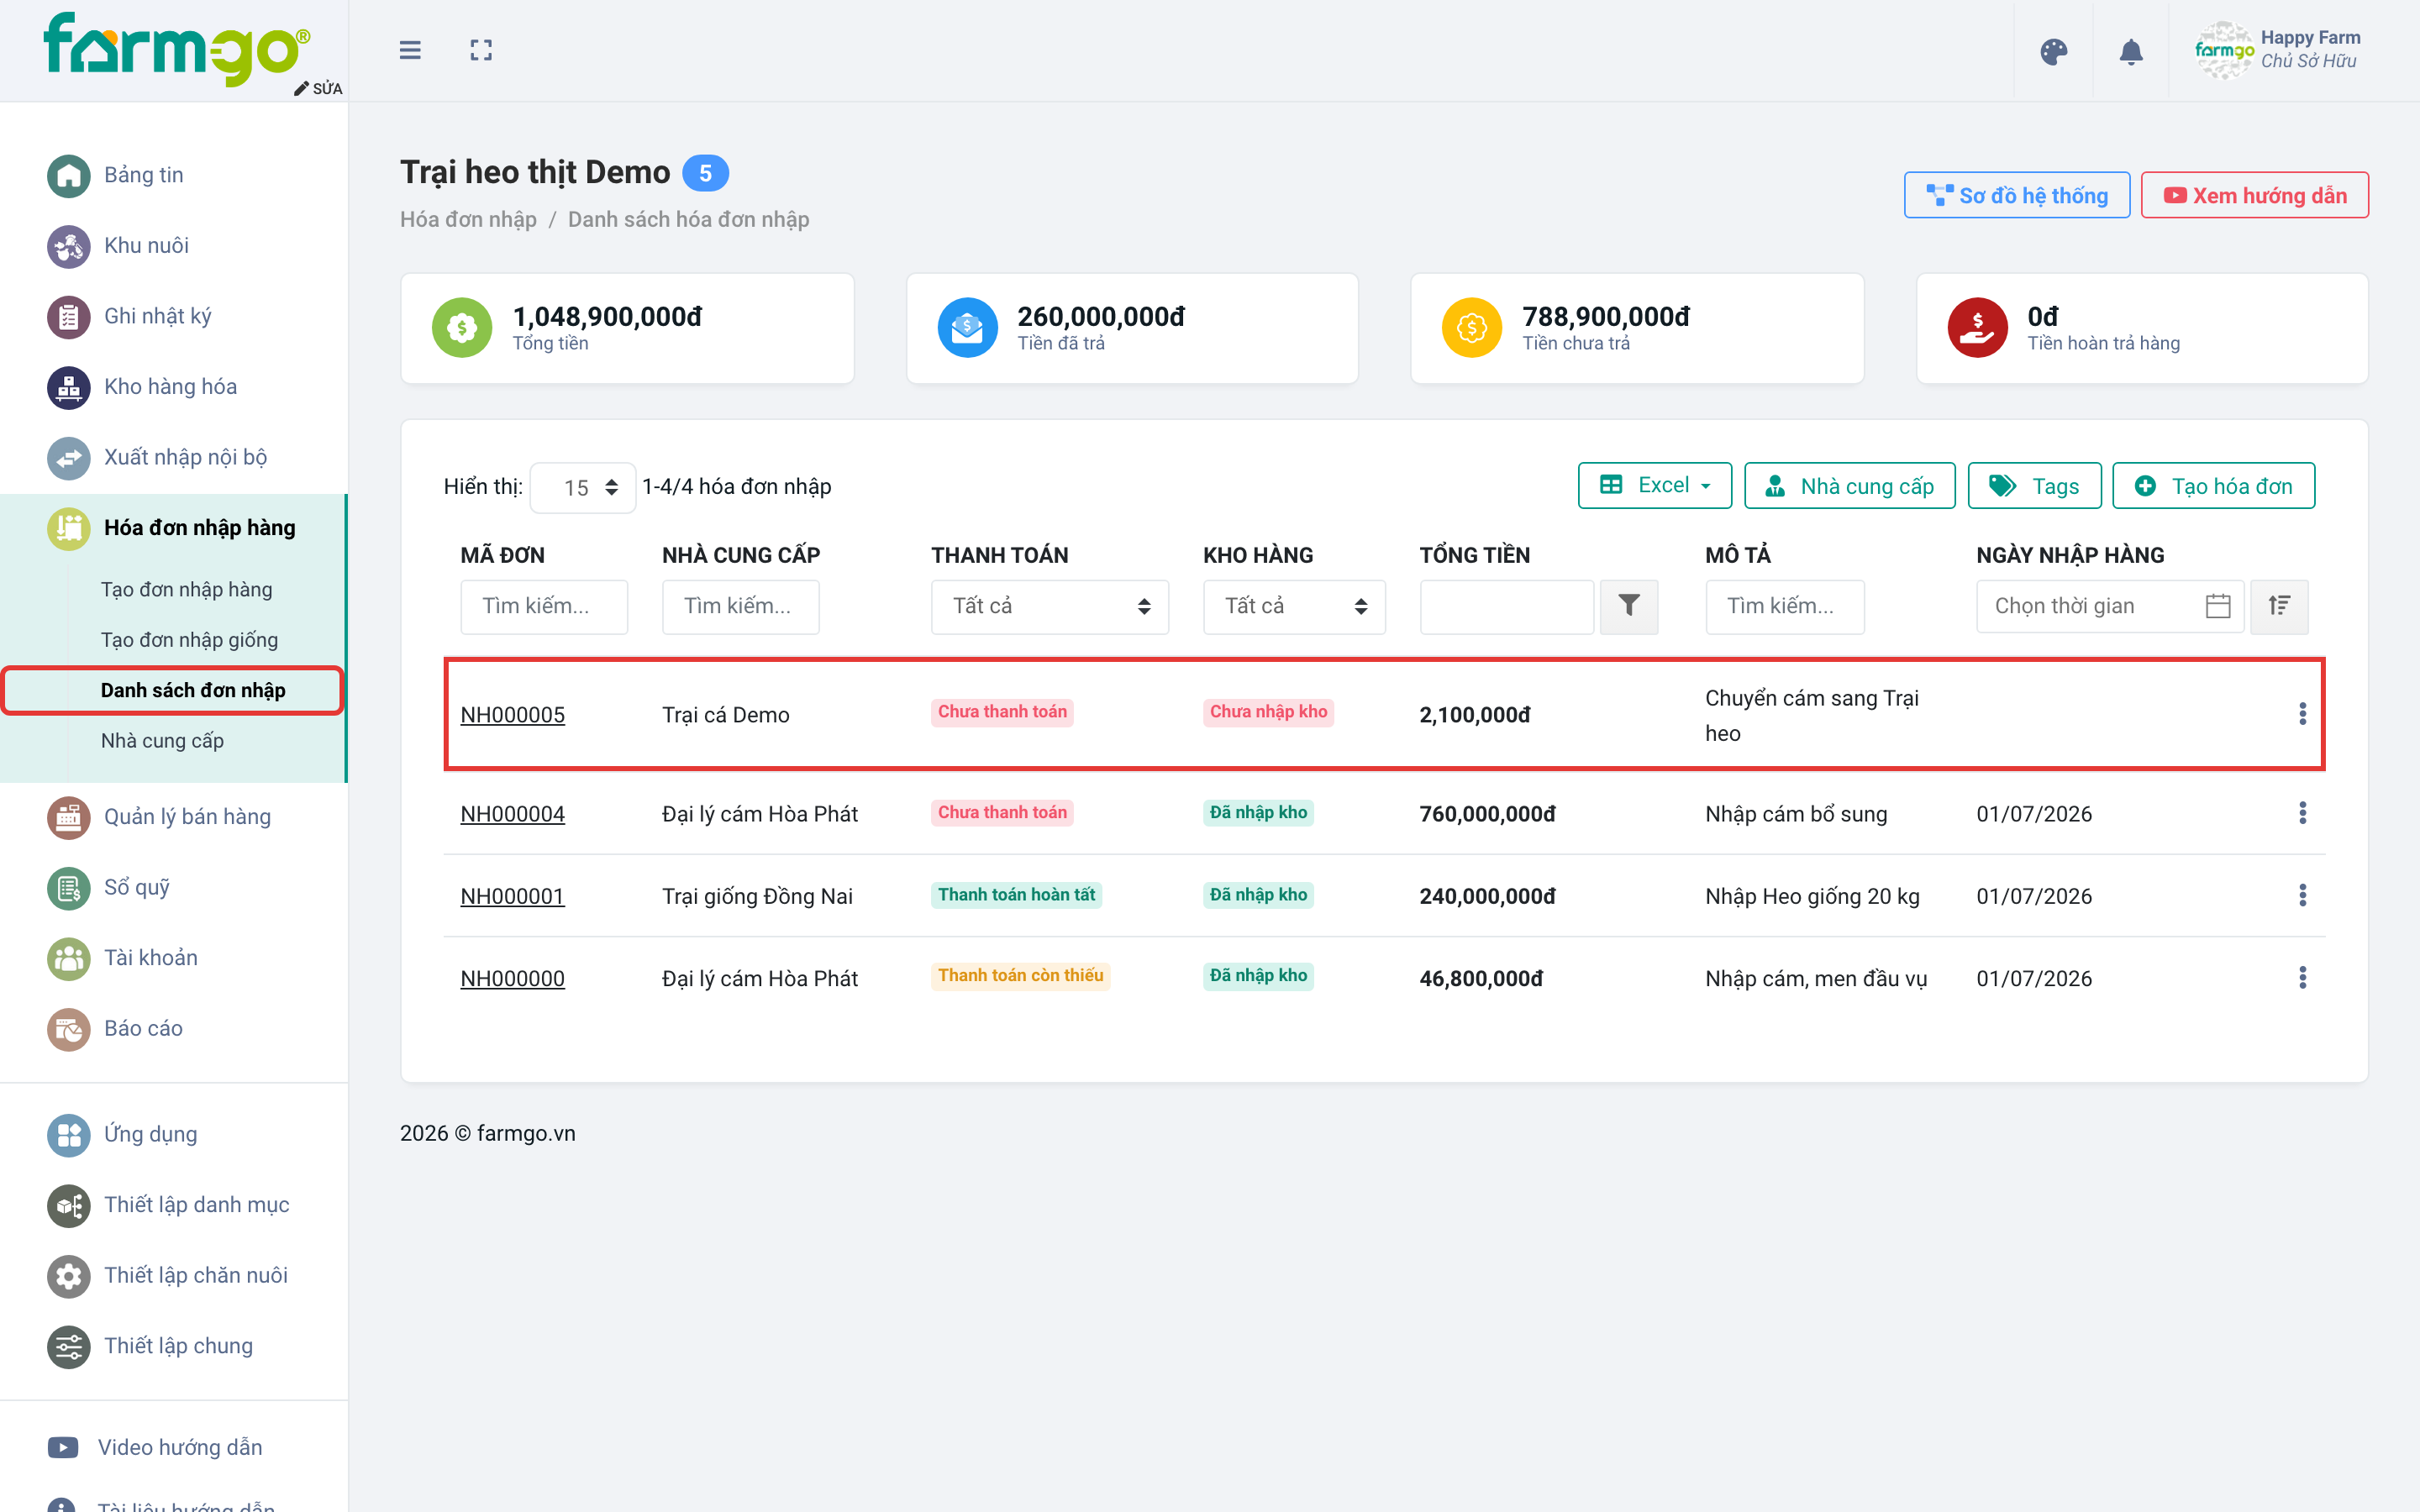Viewport: 2420px width, 1512px height.
Task: Go to Quản lý bán hàng menu label
Action: click(187, 817)
